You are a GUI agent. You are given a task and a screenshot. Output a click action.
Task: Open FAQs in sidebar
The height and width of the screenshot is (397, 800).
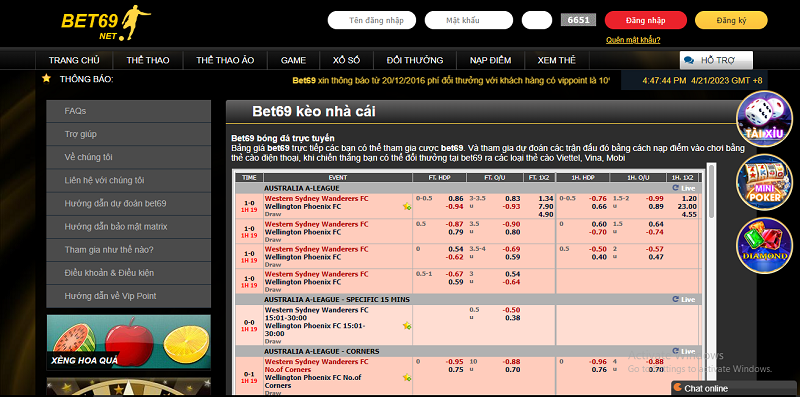(x=129, y=111)
